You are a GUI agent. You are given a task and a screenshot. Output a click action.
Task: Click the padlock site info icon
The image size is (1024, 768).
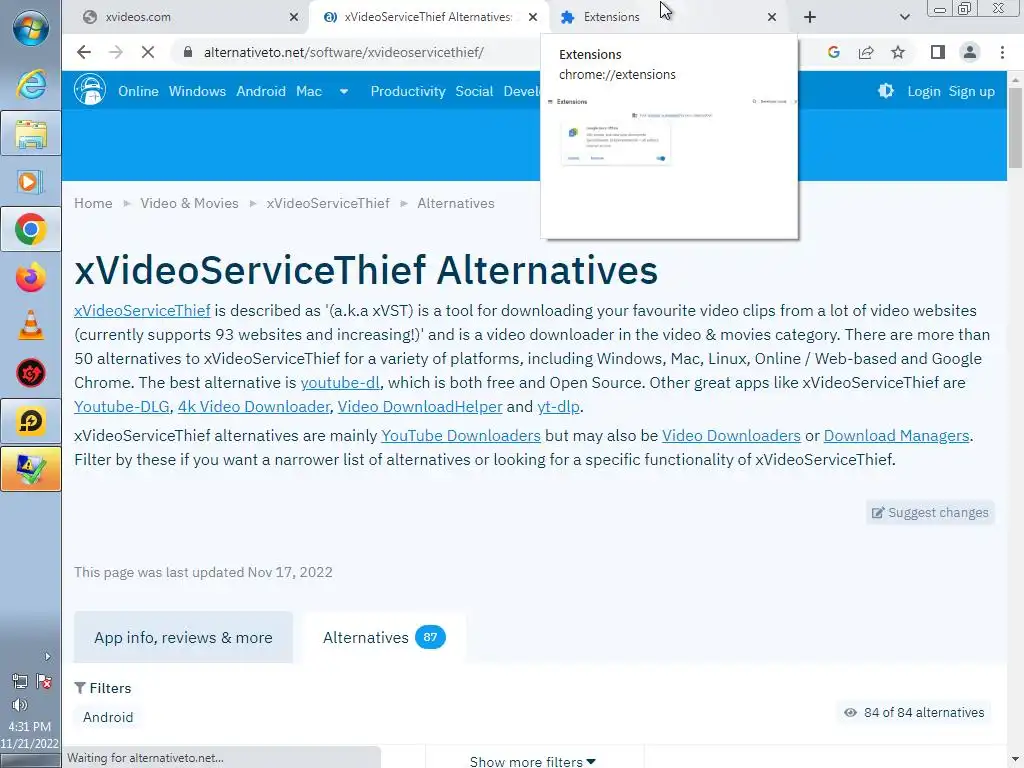click(188, 52)
